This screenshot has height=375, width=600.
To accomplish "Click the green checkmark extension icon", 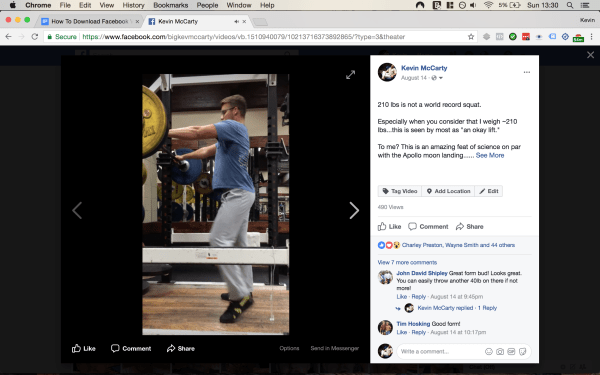I will pyautogui.click(x=513, y=37).
